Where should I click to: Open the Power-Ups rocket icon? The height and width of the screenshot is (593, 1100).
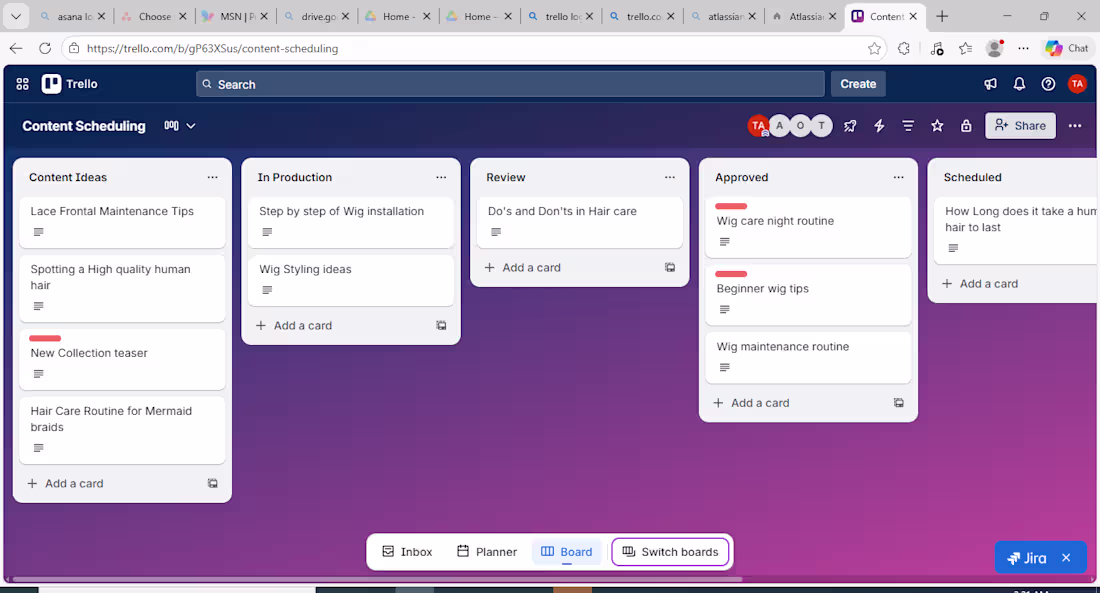[850, 126]
